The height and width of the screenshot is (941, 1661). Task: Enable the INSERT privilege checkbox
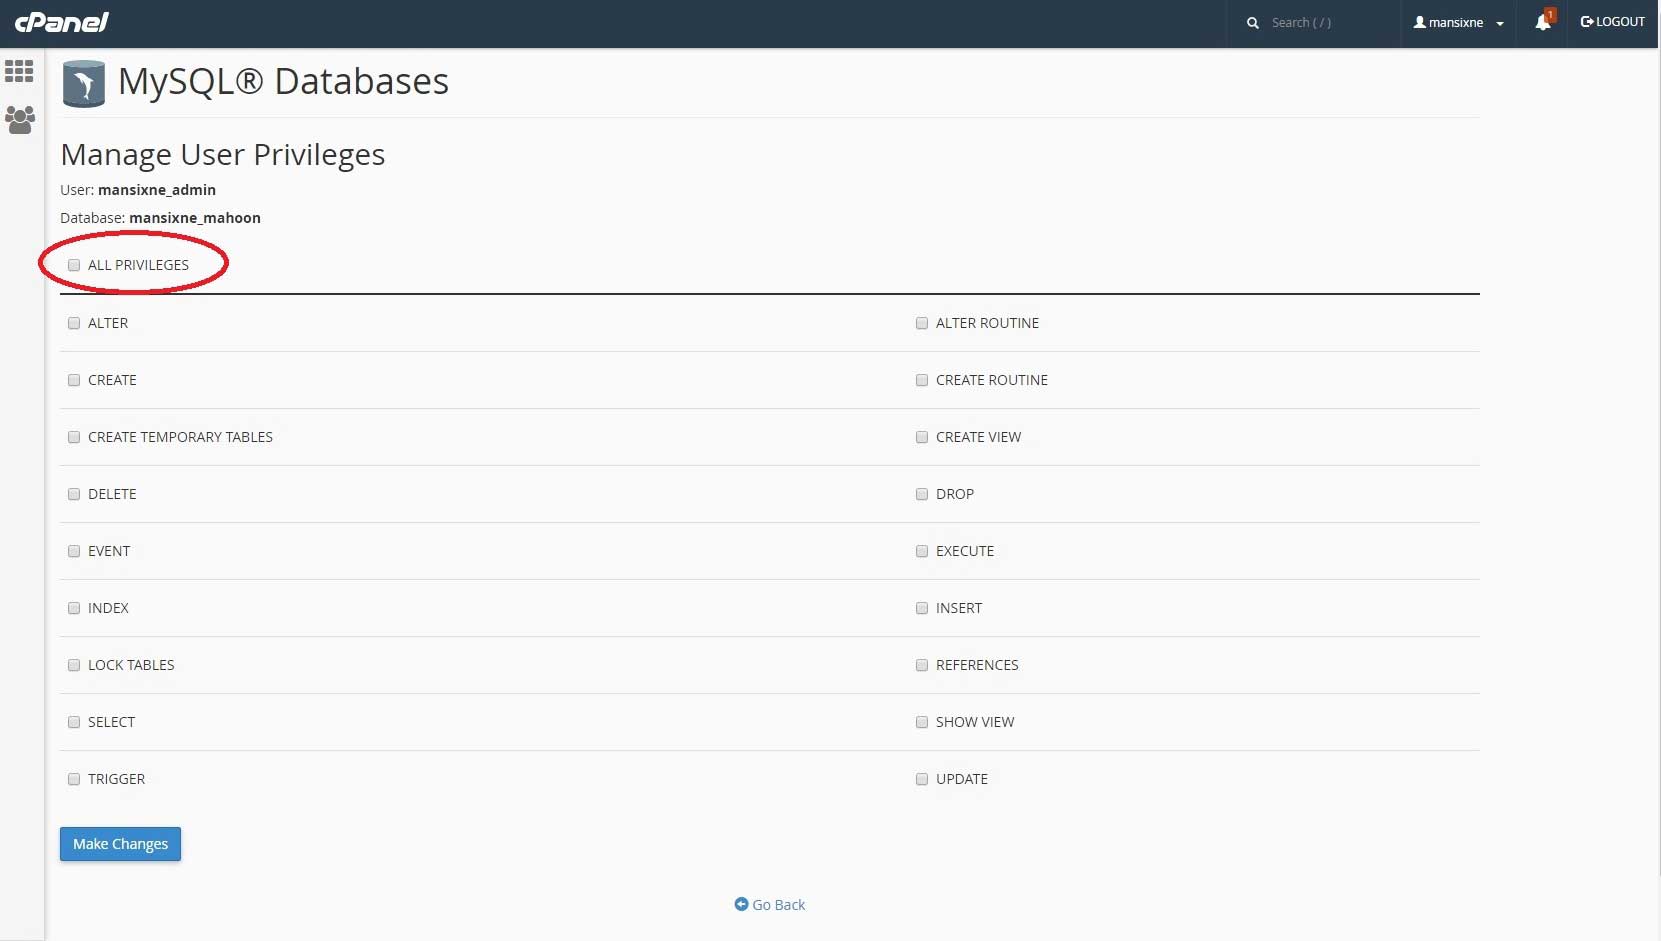pos(922,608)
